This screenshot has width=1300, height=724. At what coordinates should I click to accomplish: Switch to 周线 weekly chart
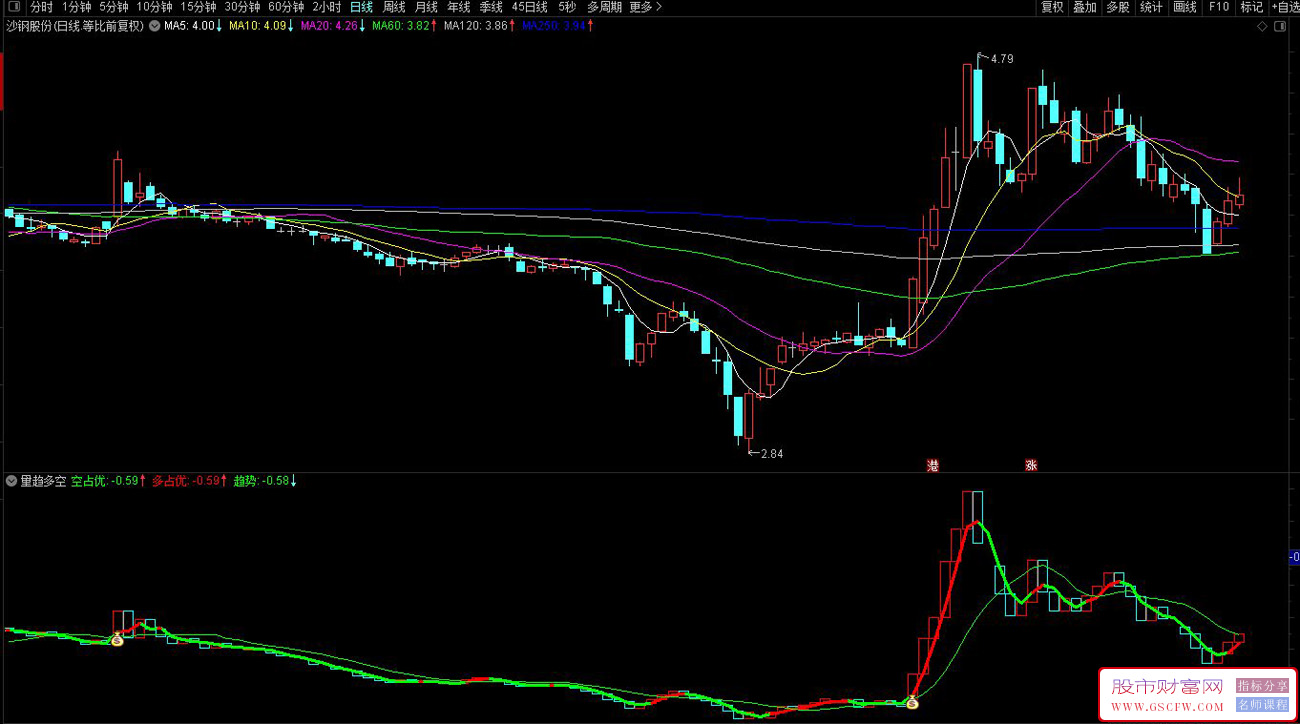tap(394, 7)
